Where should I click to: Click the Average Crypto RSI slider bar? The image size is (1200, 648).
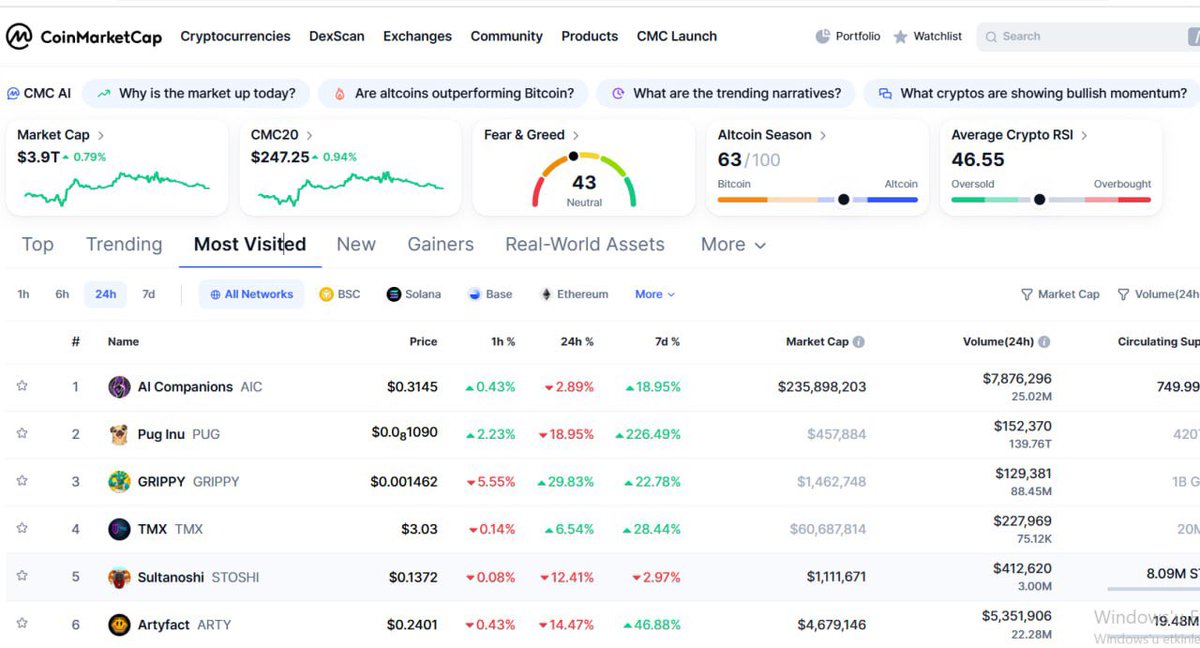(x=1051, y=199)
